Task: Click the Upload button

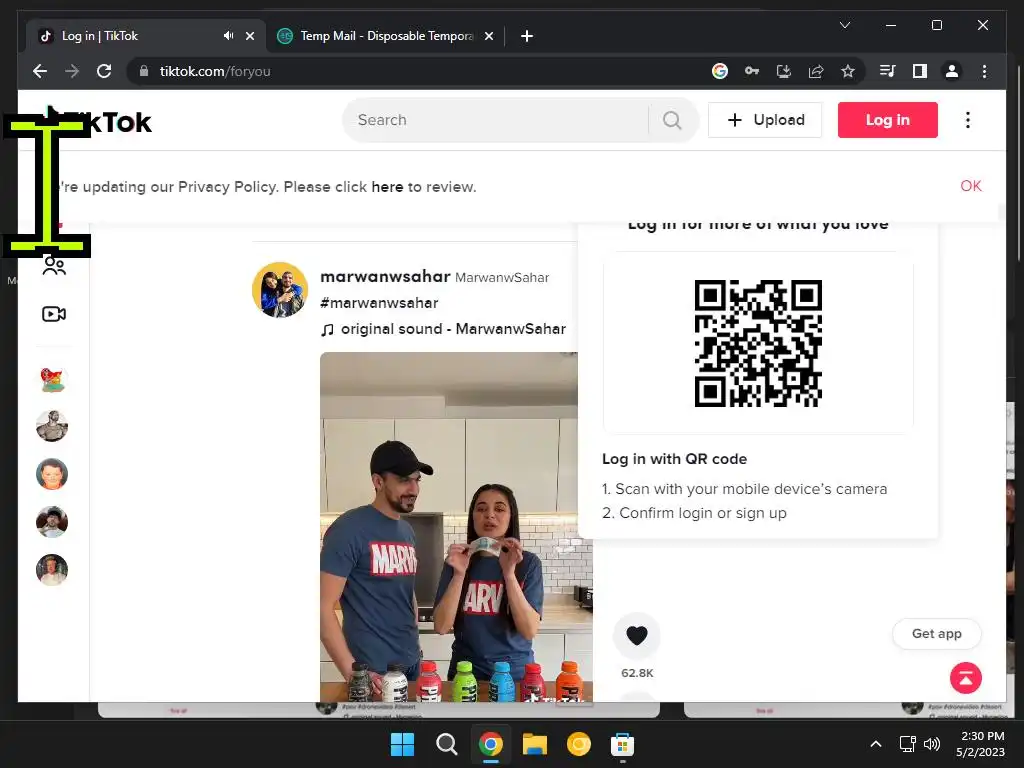Action: [765, 120]
